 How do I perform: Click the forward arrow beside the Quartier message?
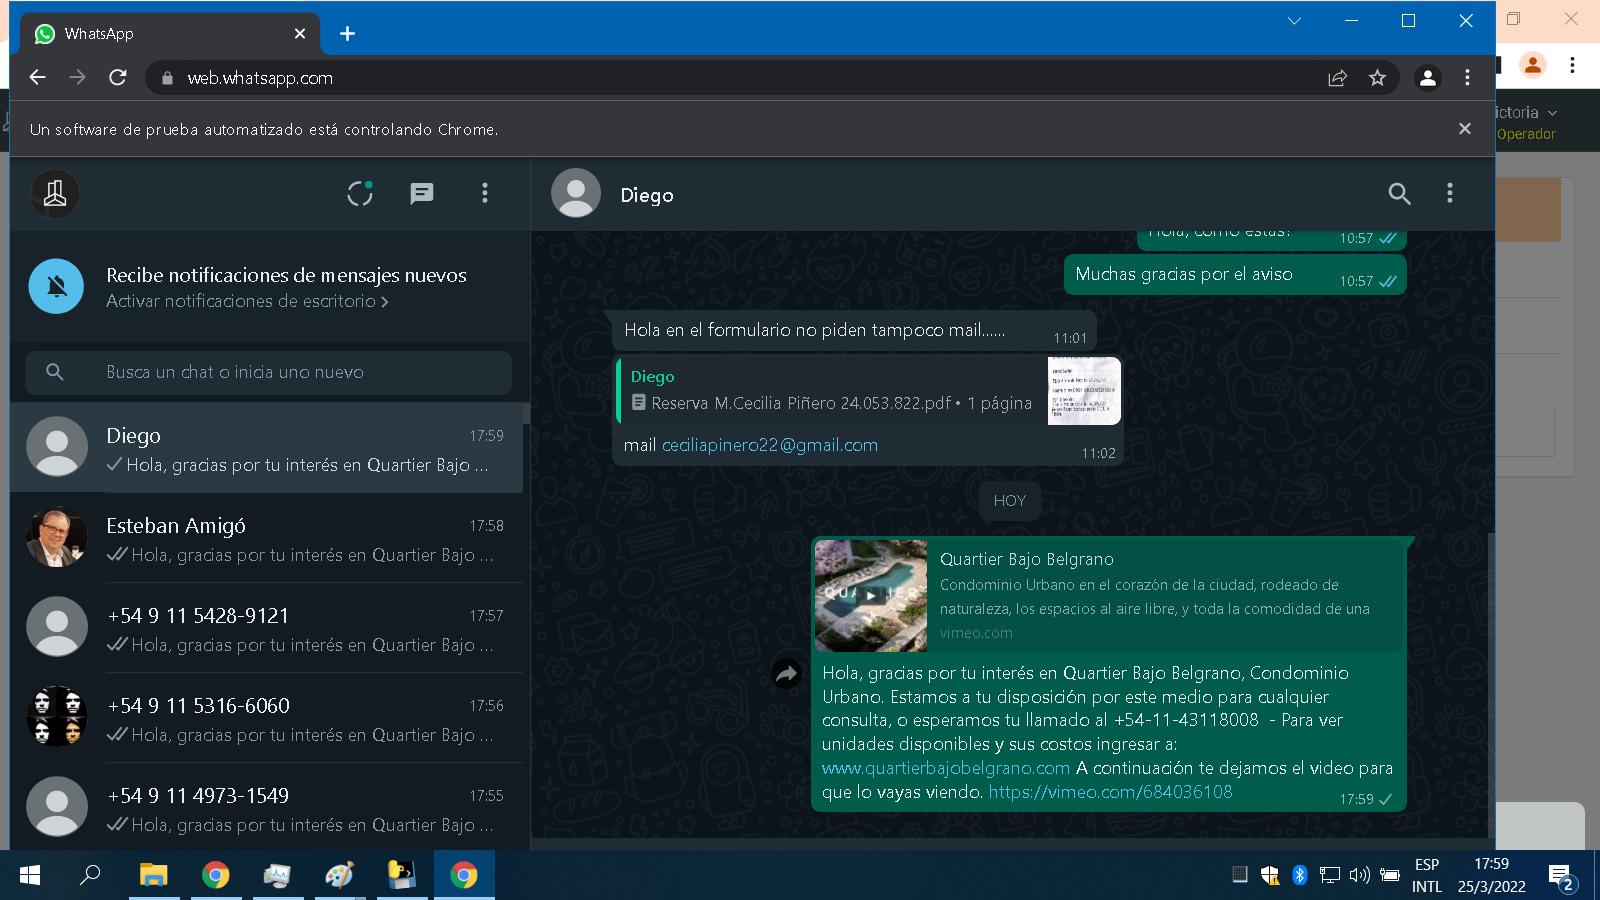787,674
